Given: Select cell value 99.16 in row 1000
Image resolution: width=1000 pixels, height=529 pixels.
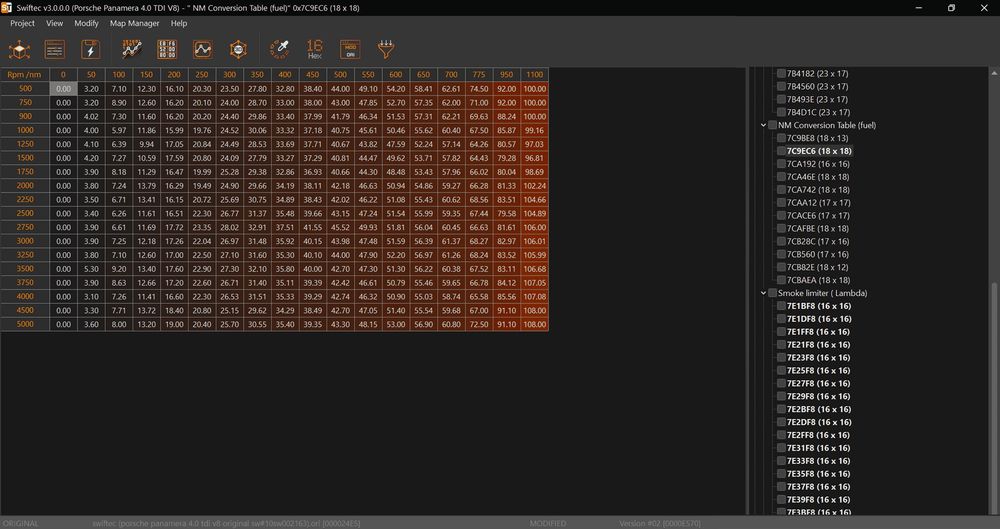Looking at the screenshot, I should pos(534,130).
